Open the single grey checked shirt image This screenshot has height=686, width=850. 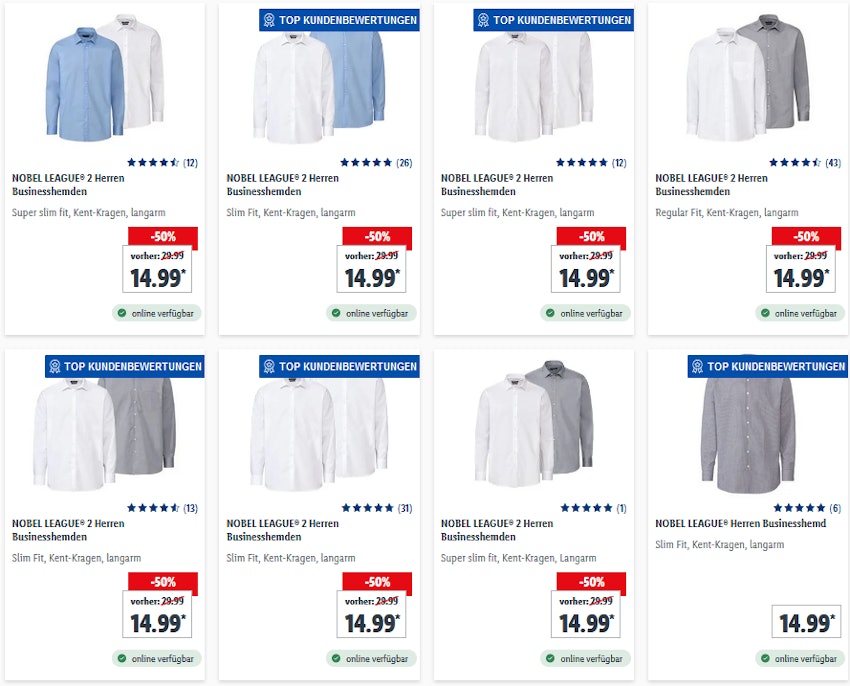click(x=747, y=427)
